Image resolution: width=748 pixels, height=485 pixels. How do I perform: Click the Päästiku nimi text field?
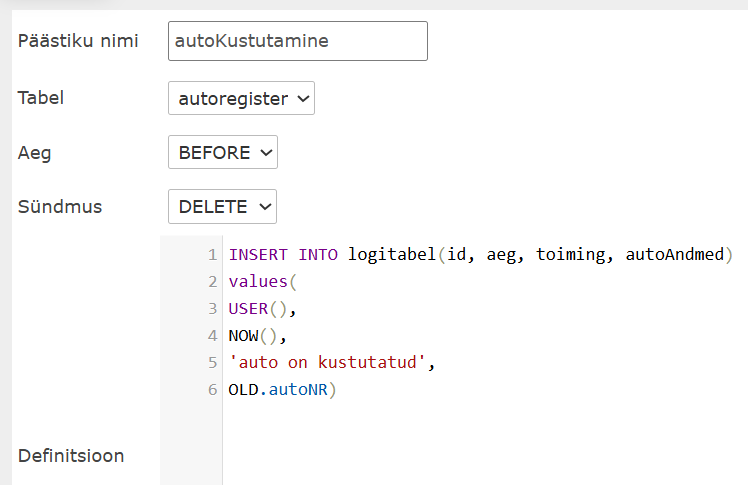coord(297,41)
